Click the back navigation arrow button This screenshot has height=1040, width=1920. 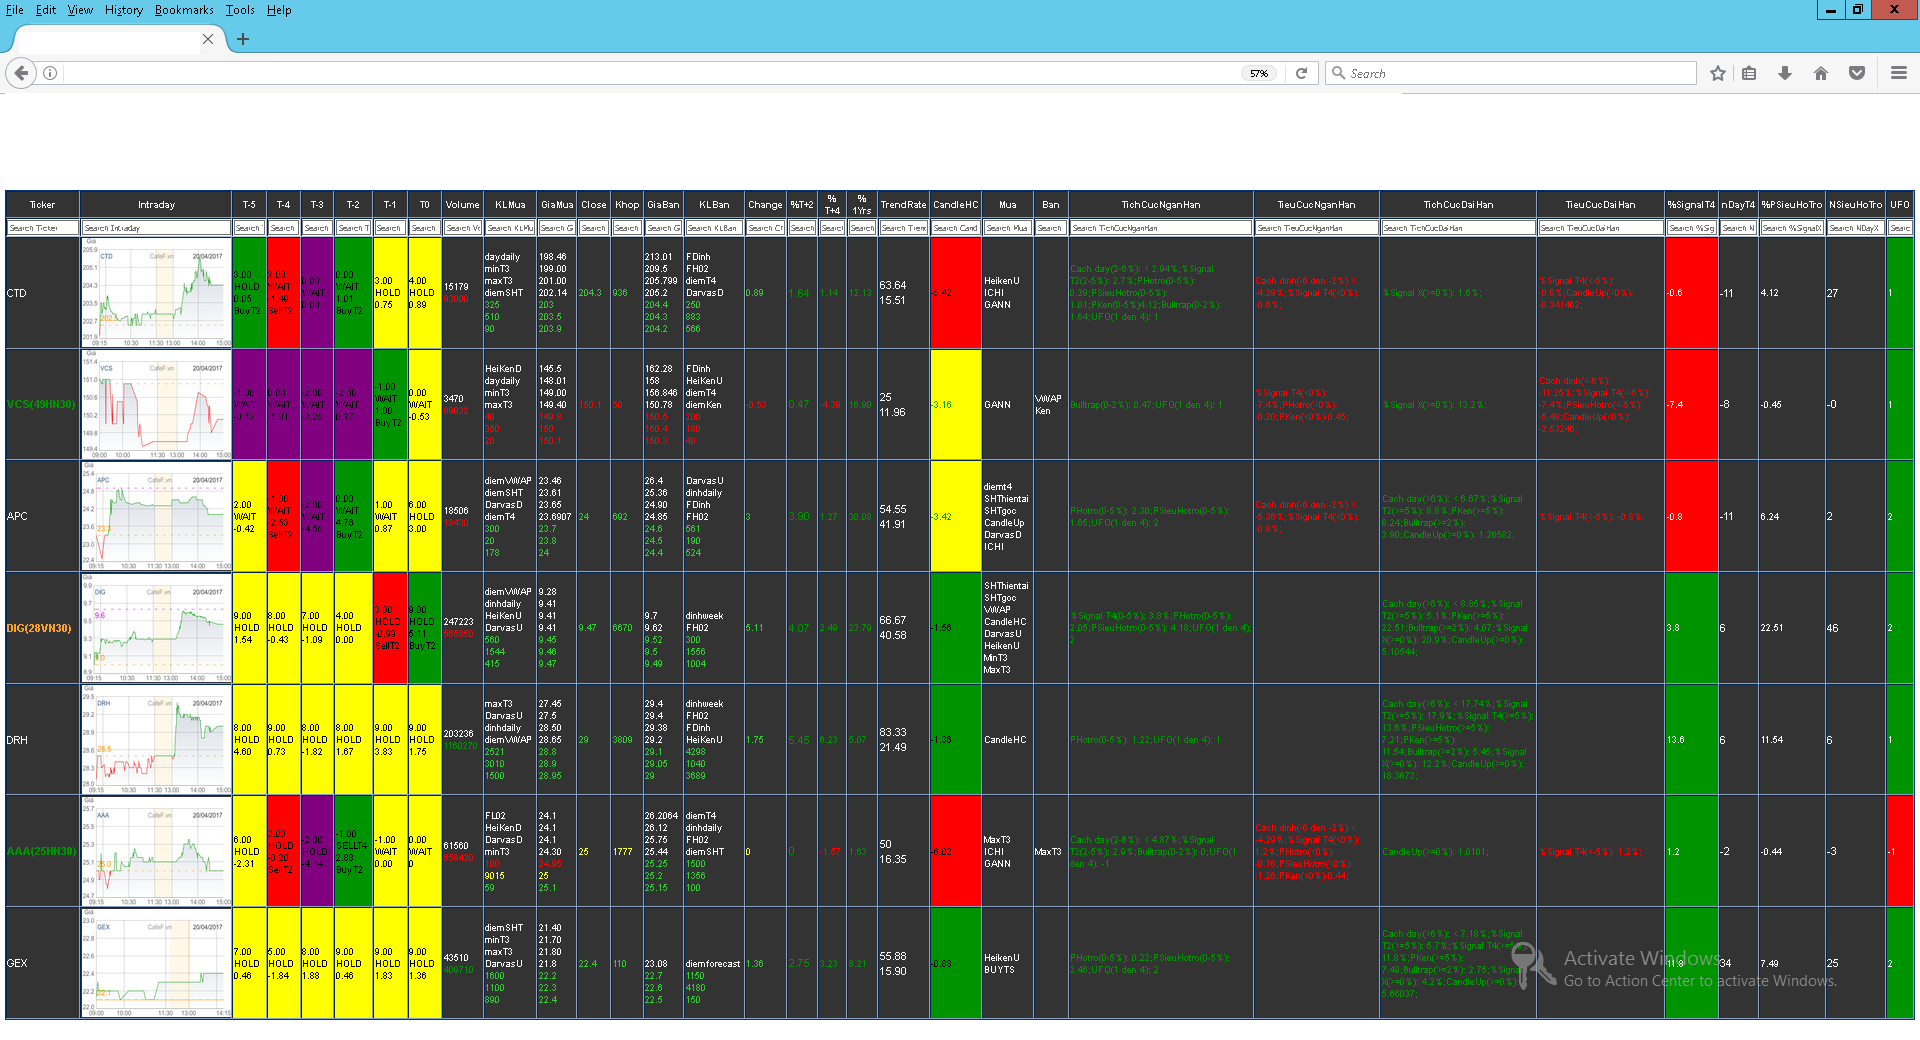(21, 73)
